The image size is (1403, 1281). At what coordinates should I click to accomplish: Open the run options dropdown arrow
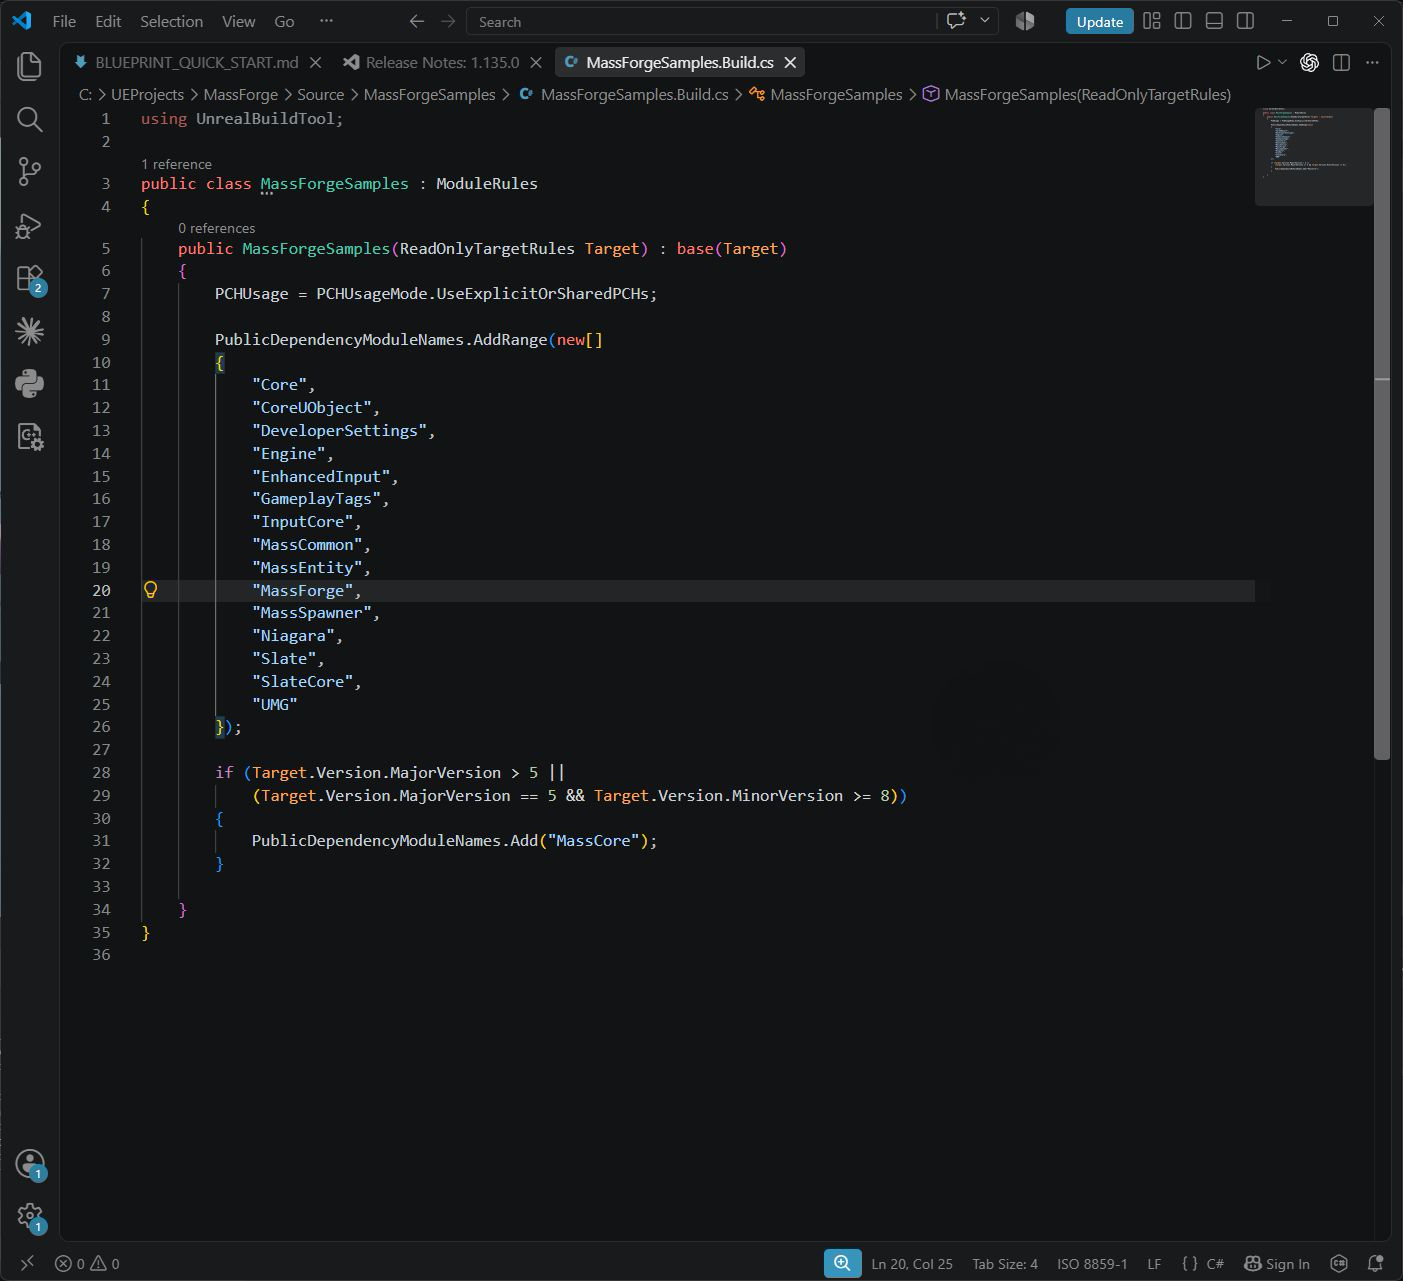1282,62
